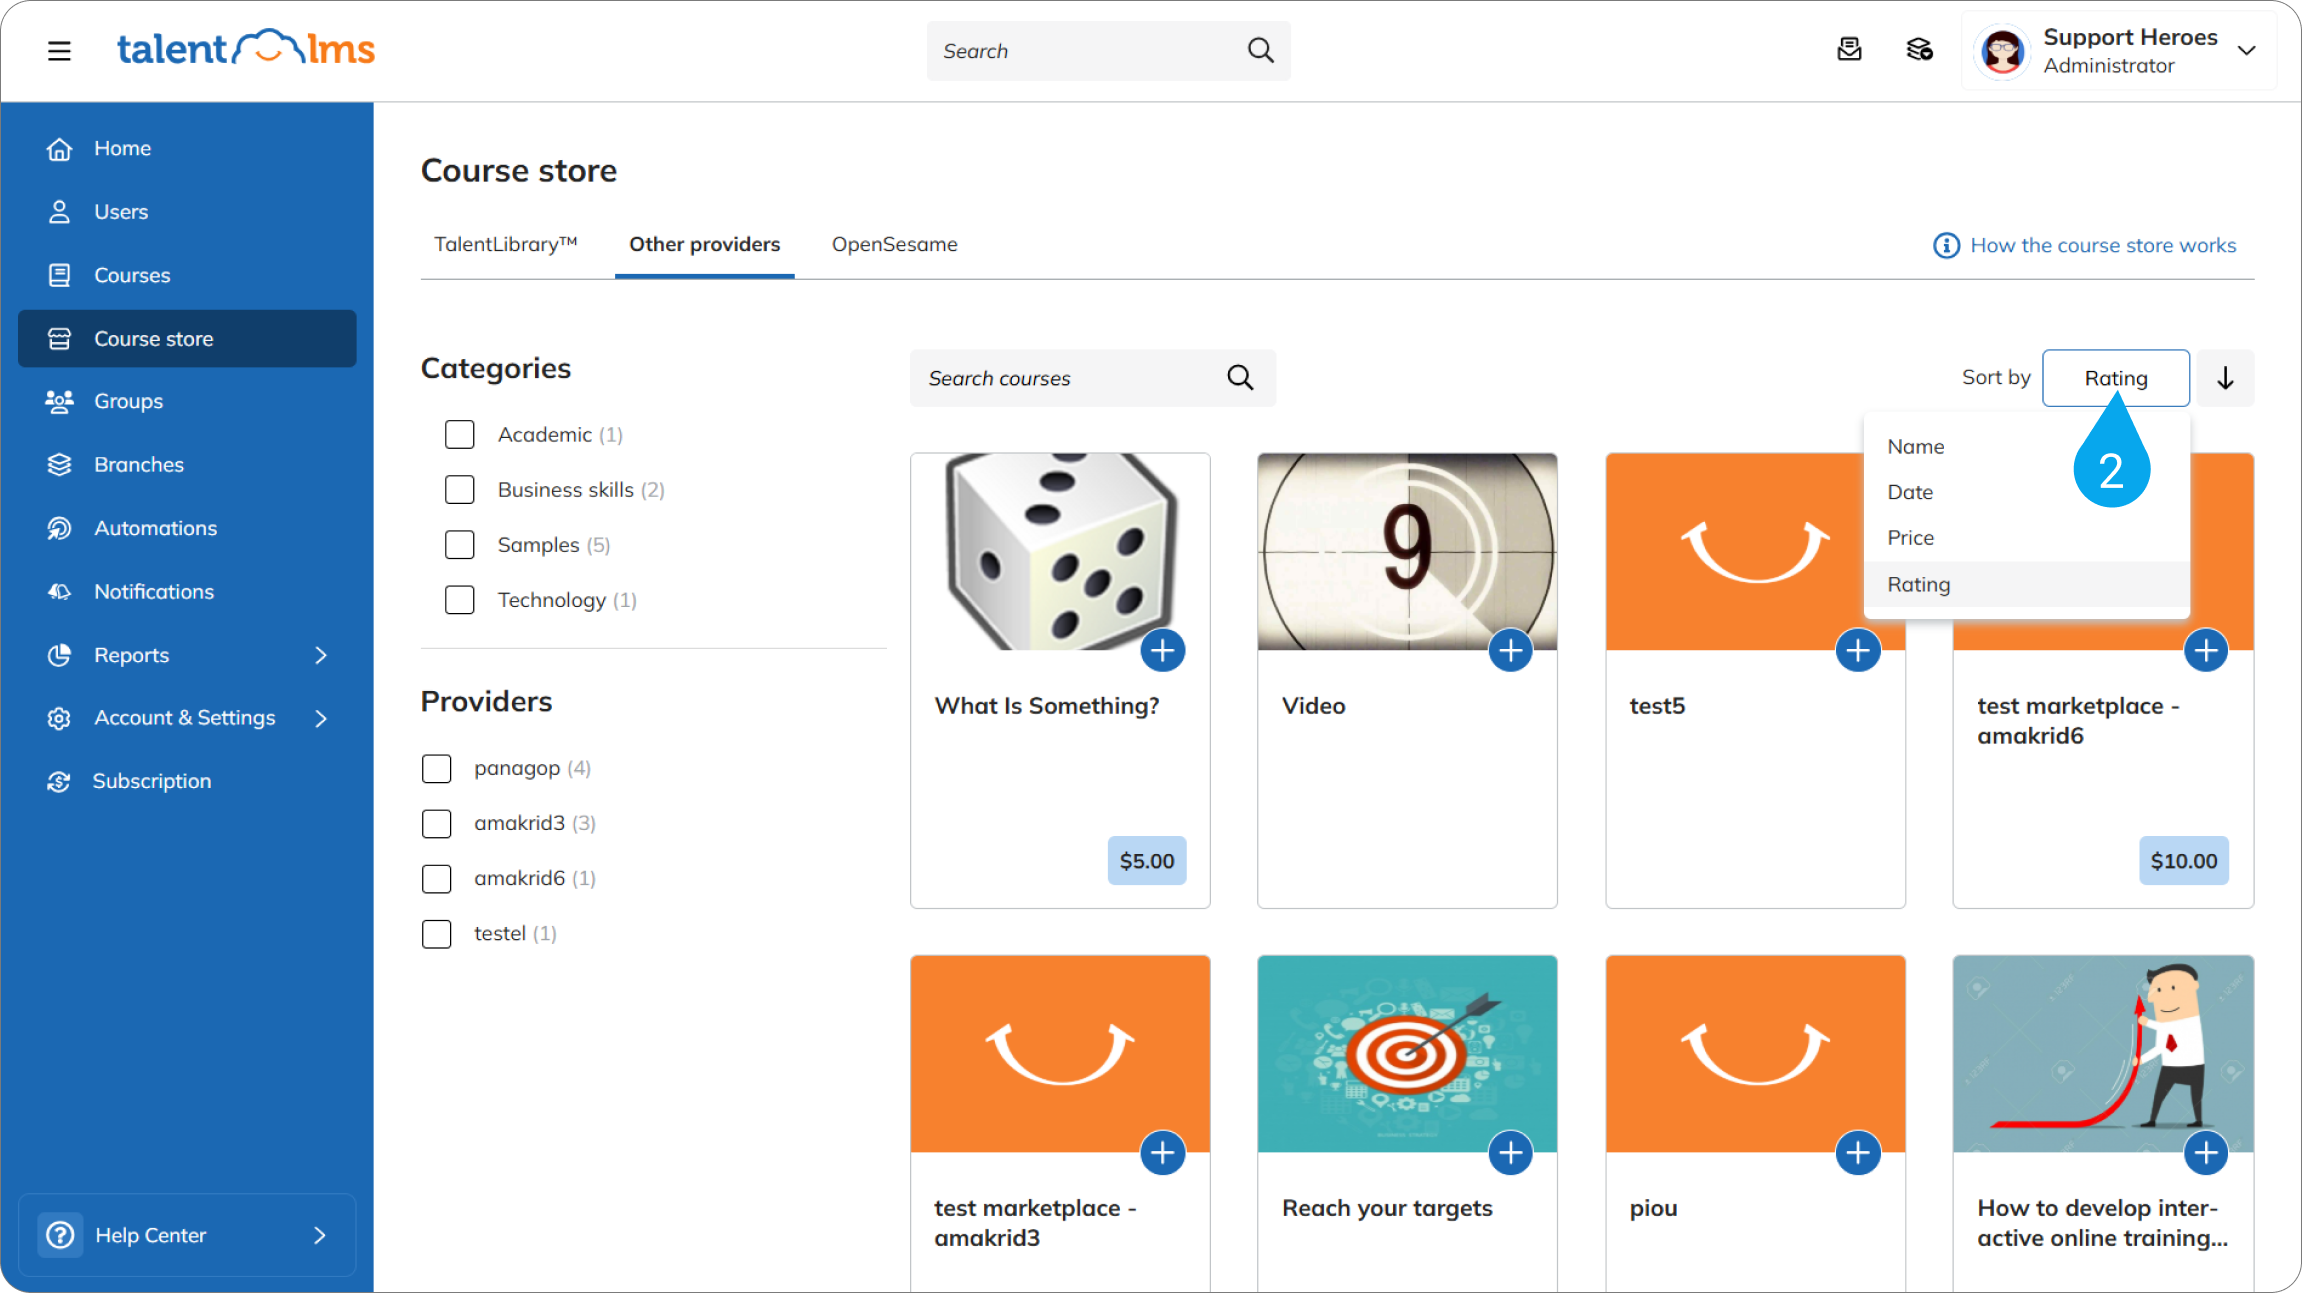2302x1293 pixels.
Task: Click the info icon beside course store help
Action: tap(1946, 245)
